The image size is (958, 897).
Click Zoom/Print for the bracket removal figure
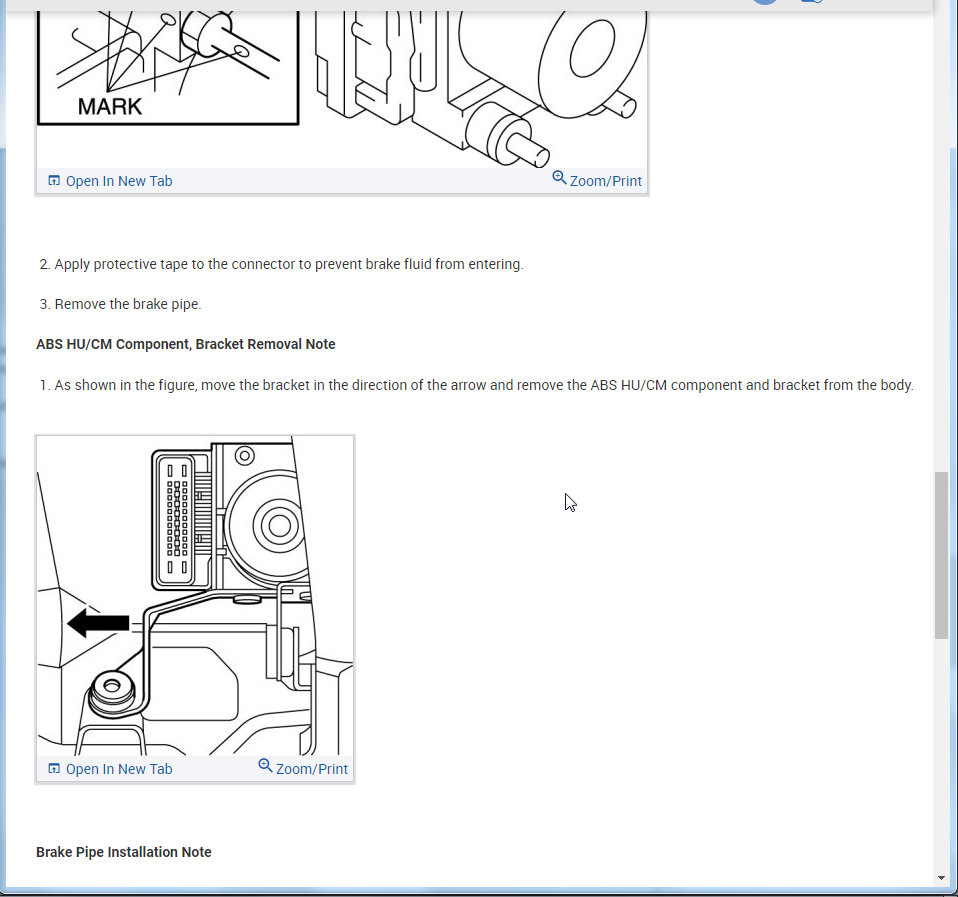click(x=303, y=767)
